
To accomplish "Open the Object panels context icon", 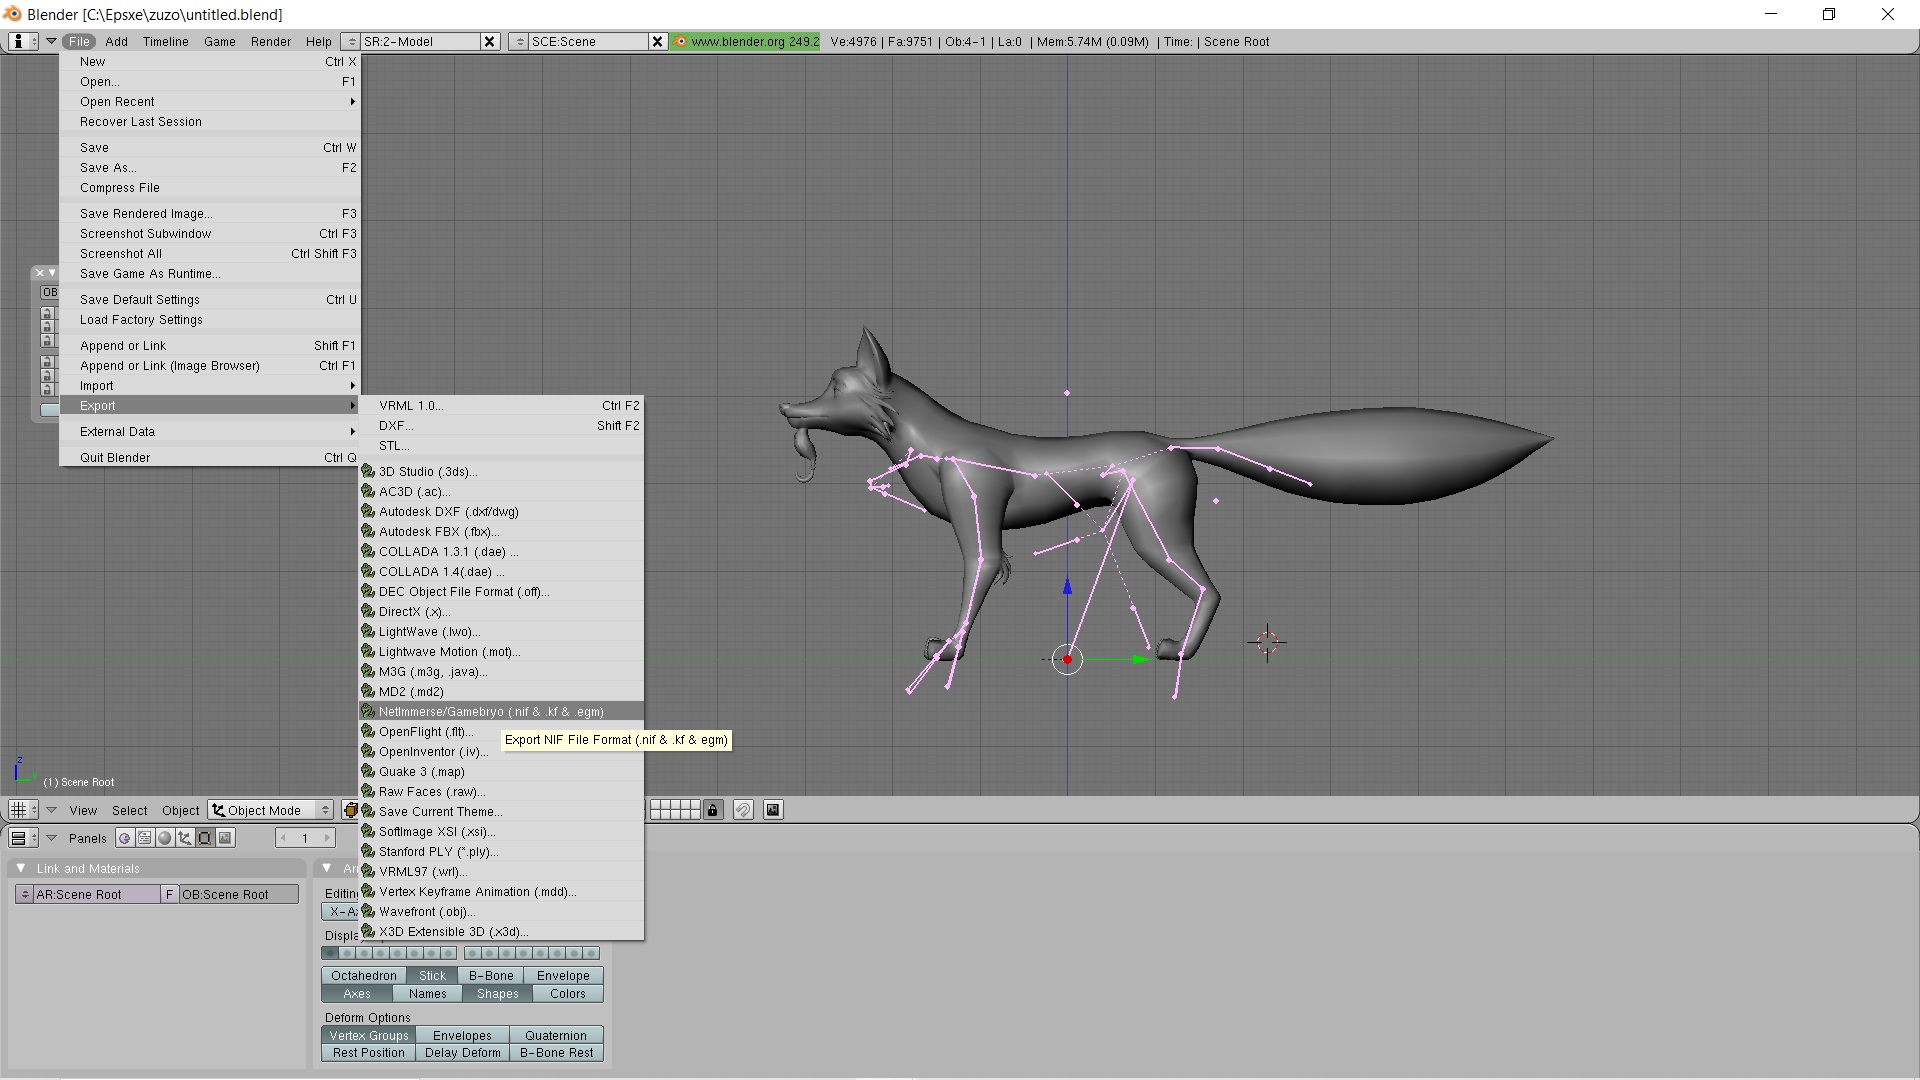I will (185, 838).
